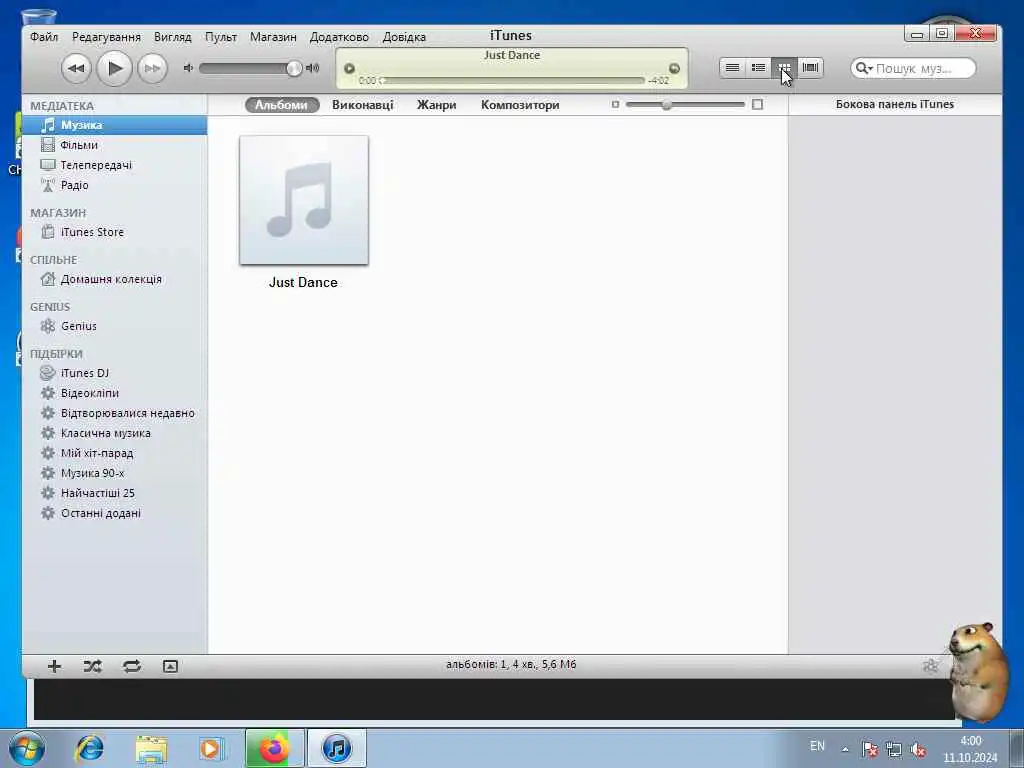Viewport: 1024px width, 768px height.
Task: Click small artwork size icon
Action: [615, 104]
